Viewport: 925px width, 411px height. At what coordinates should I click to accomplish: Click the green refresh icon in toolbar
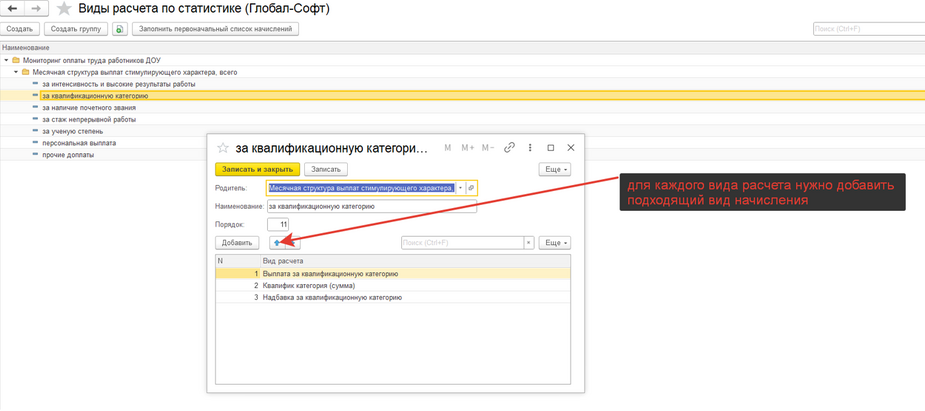(119, 29)
